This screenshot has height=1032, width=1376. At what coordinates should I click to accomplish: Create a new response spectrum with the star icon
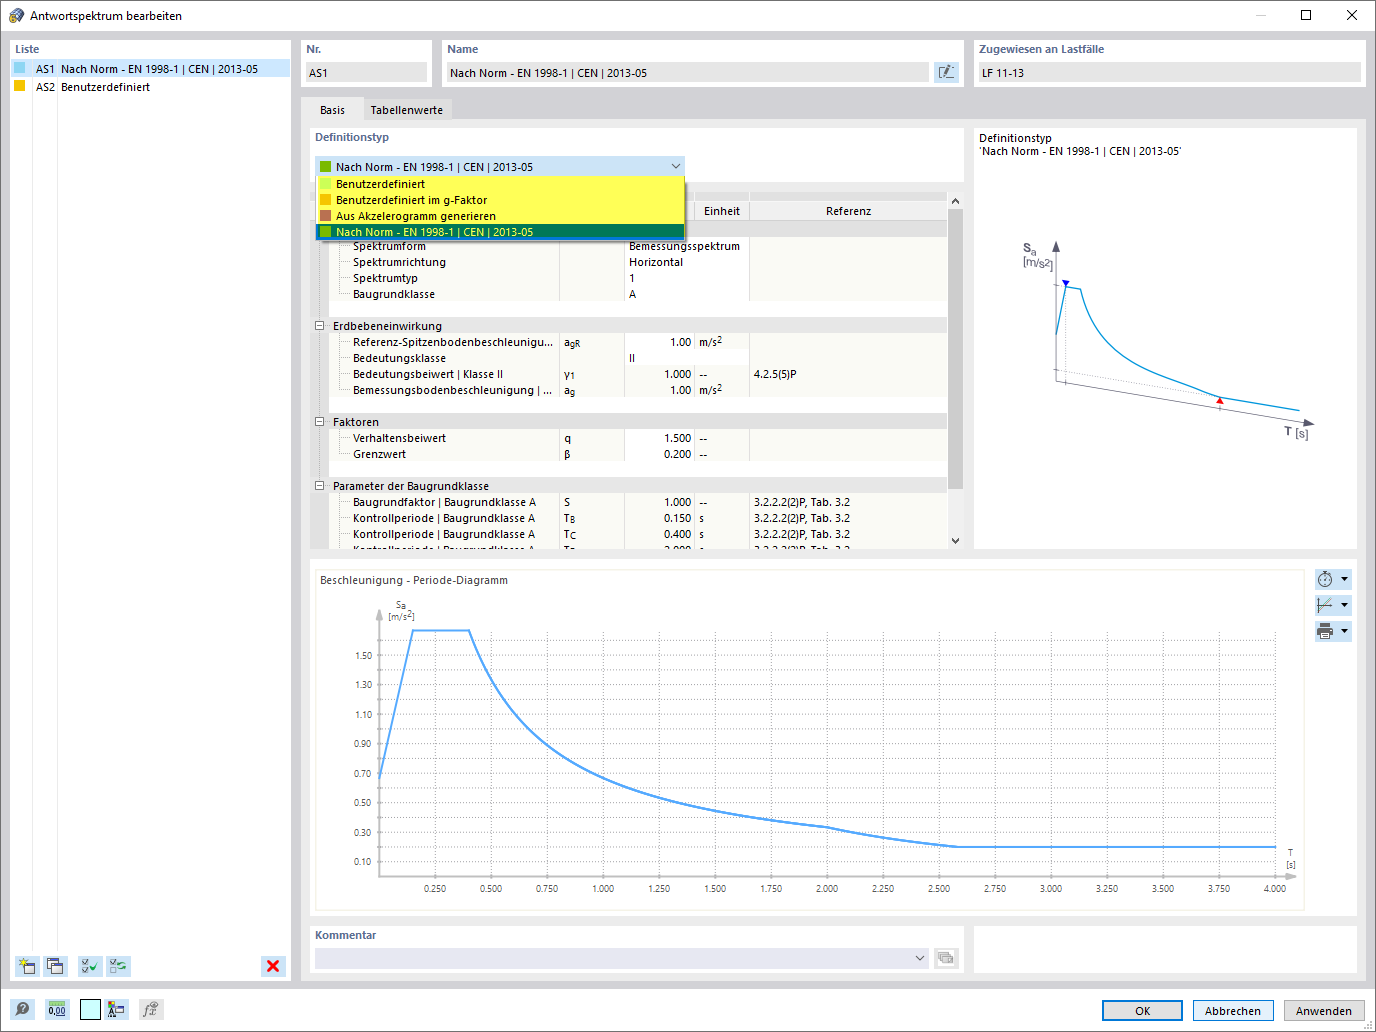(27, 966)
